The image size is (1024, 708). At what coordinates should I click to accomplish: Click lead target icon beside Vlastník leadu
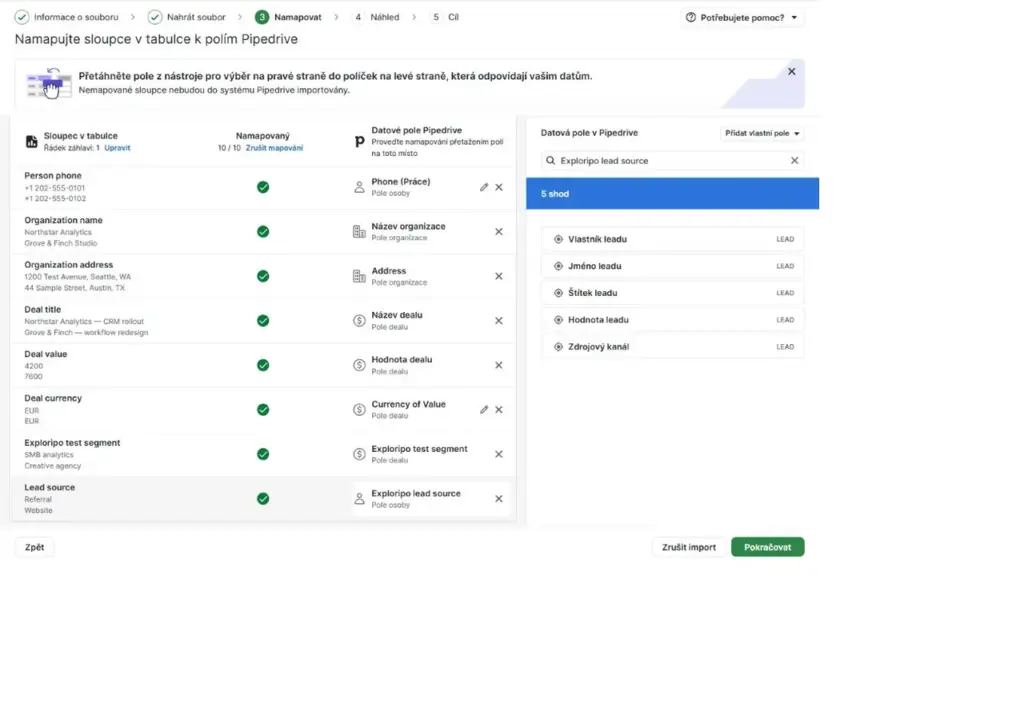pyautogui.click(x=558, y=240)
